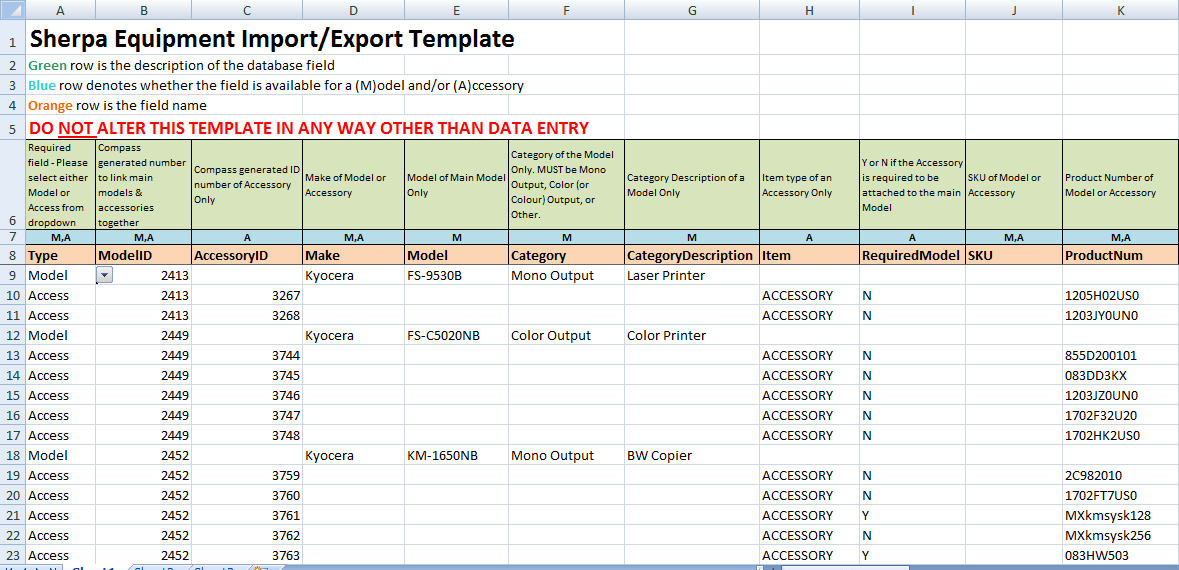Select row 8 header number

(x=13, y=256)
